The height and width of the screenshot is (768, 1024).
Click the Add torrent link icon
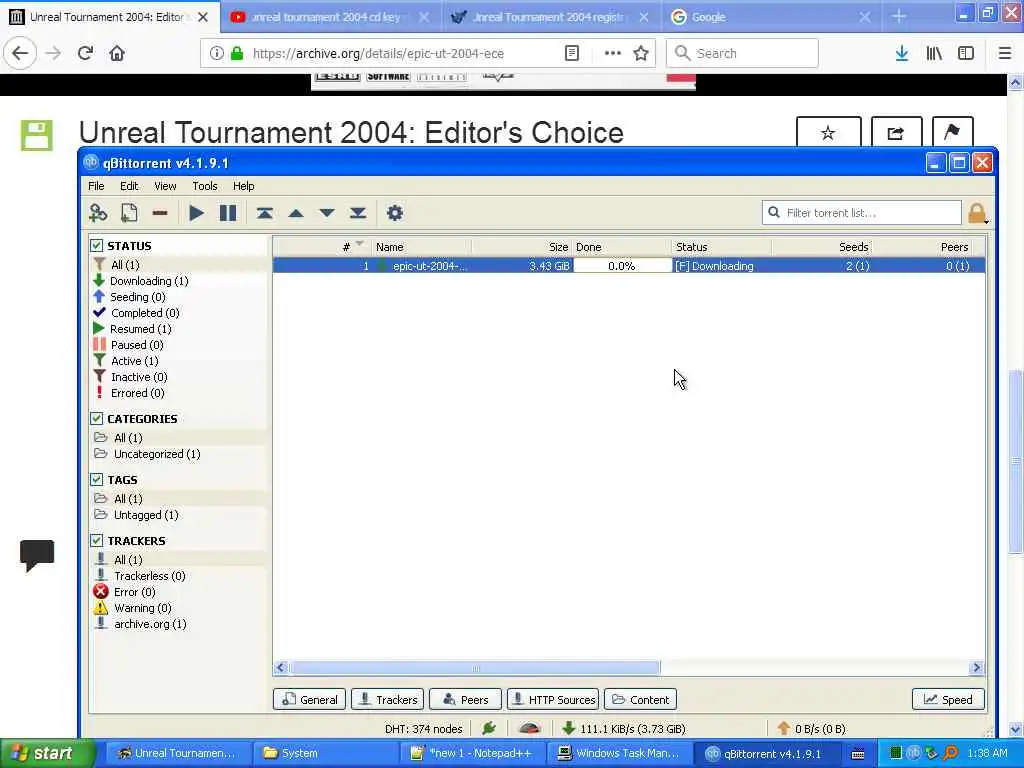[x=98, y=213]
